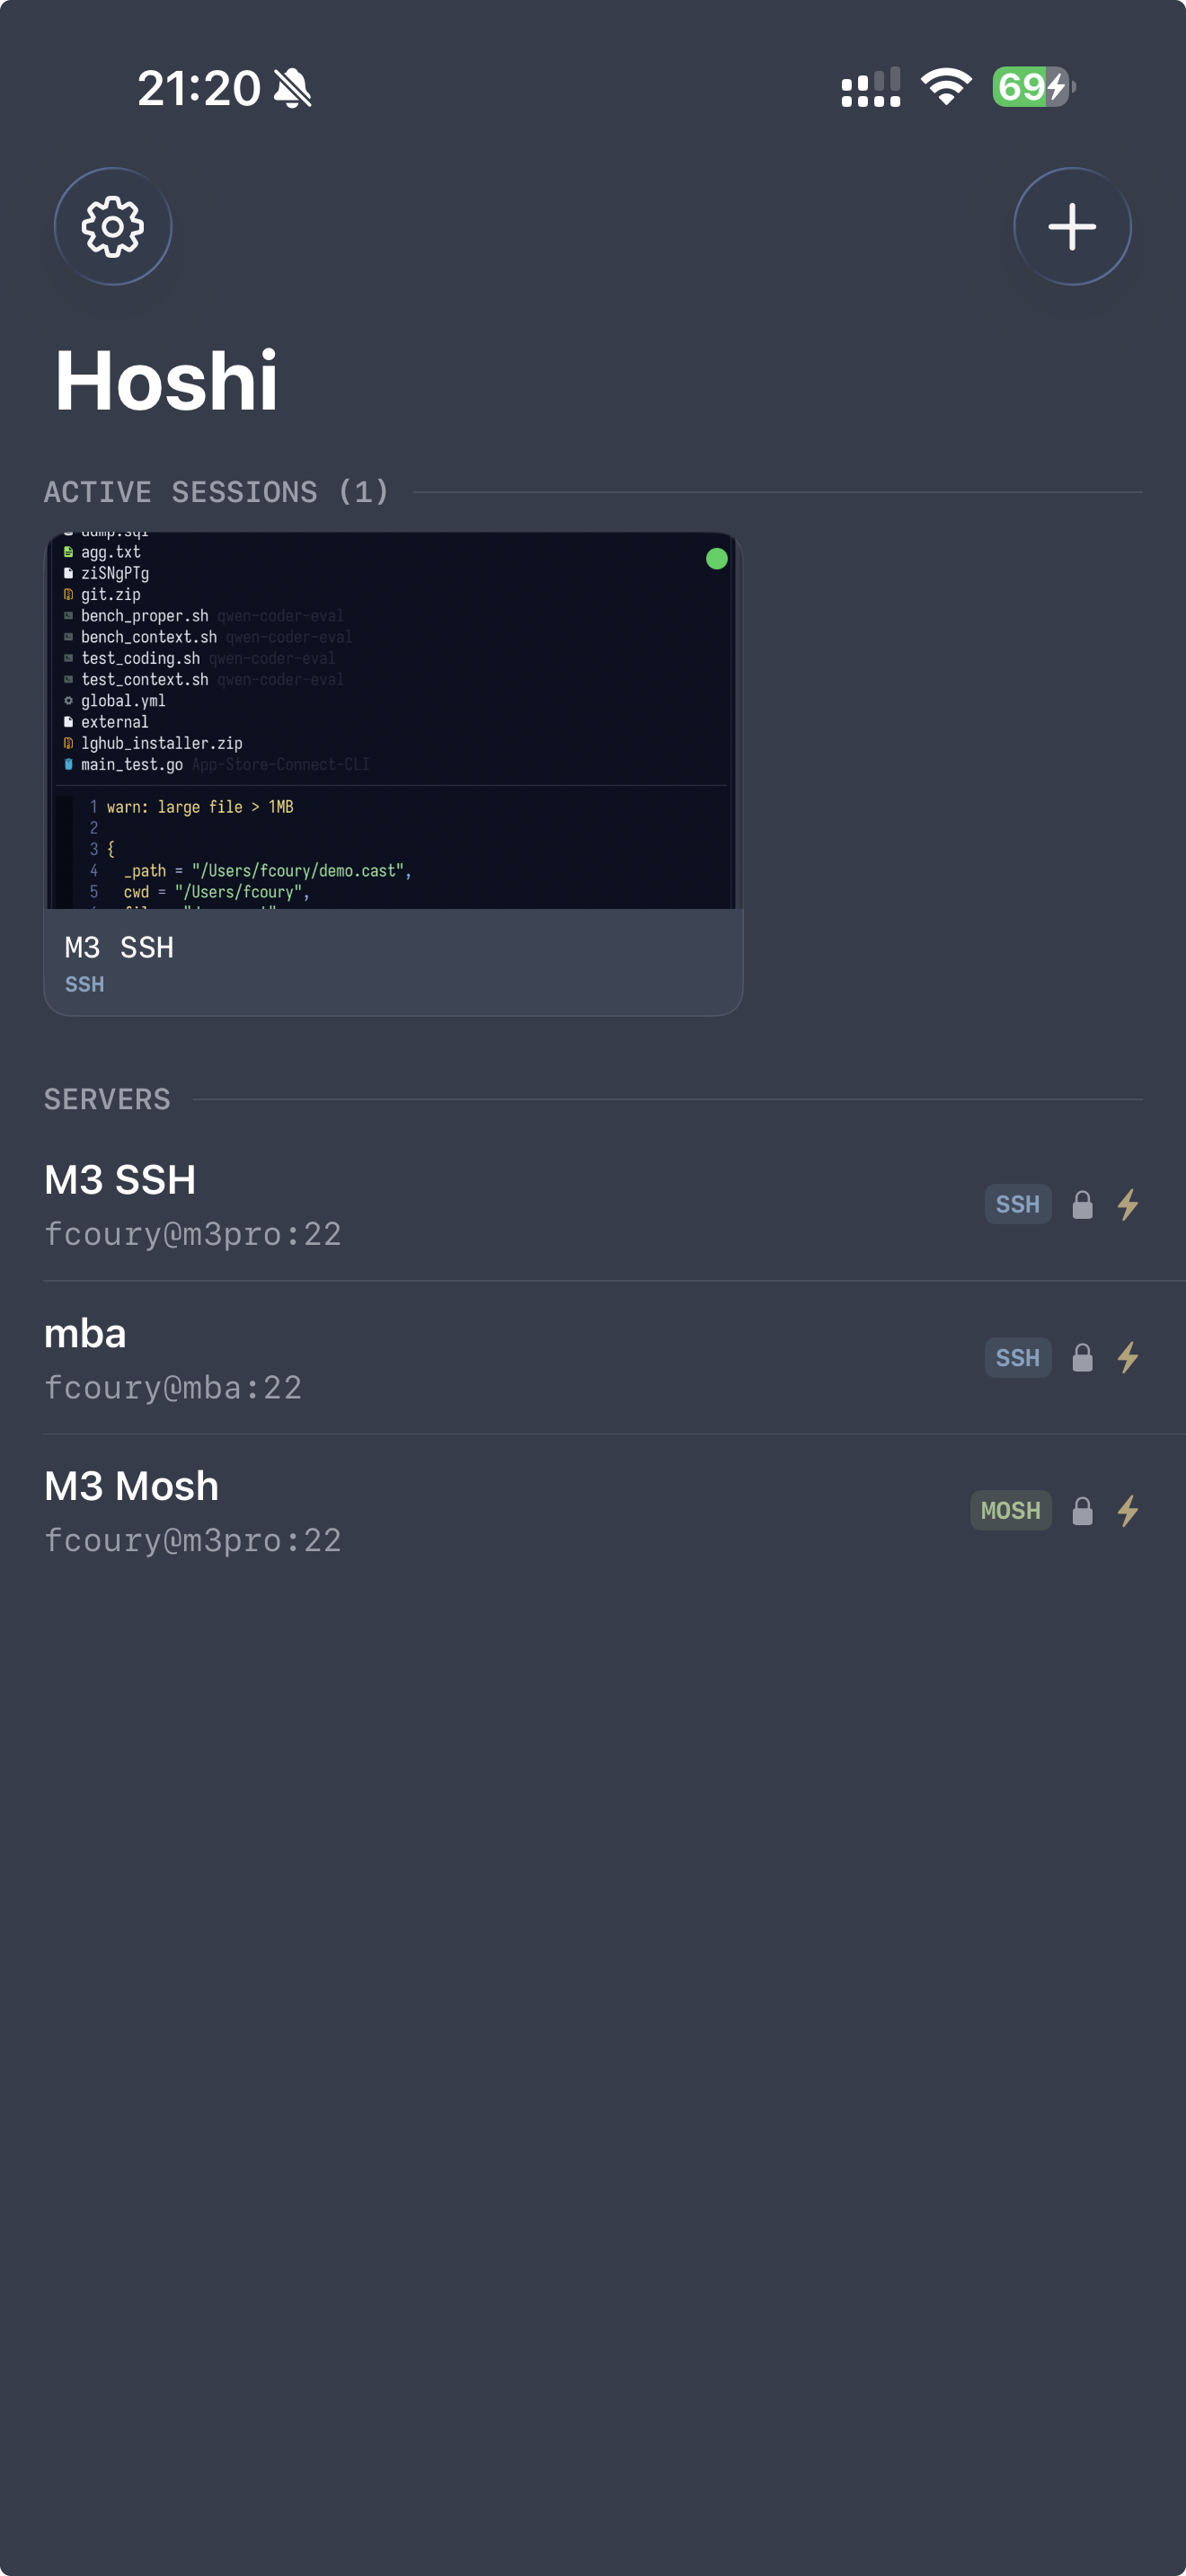
Task: Click the lock icon on the mba row
Action: click(x=1083, y=1358)
